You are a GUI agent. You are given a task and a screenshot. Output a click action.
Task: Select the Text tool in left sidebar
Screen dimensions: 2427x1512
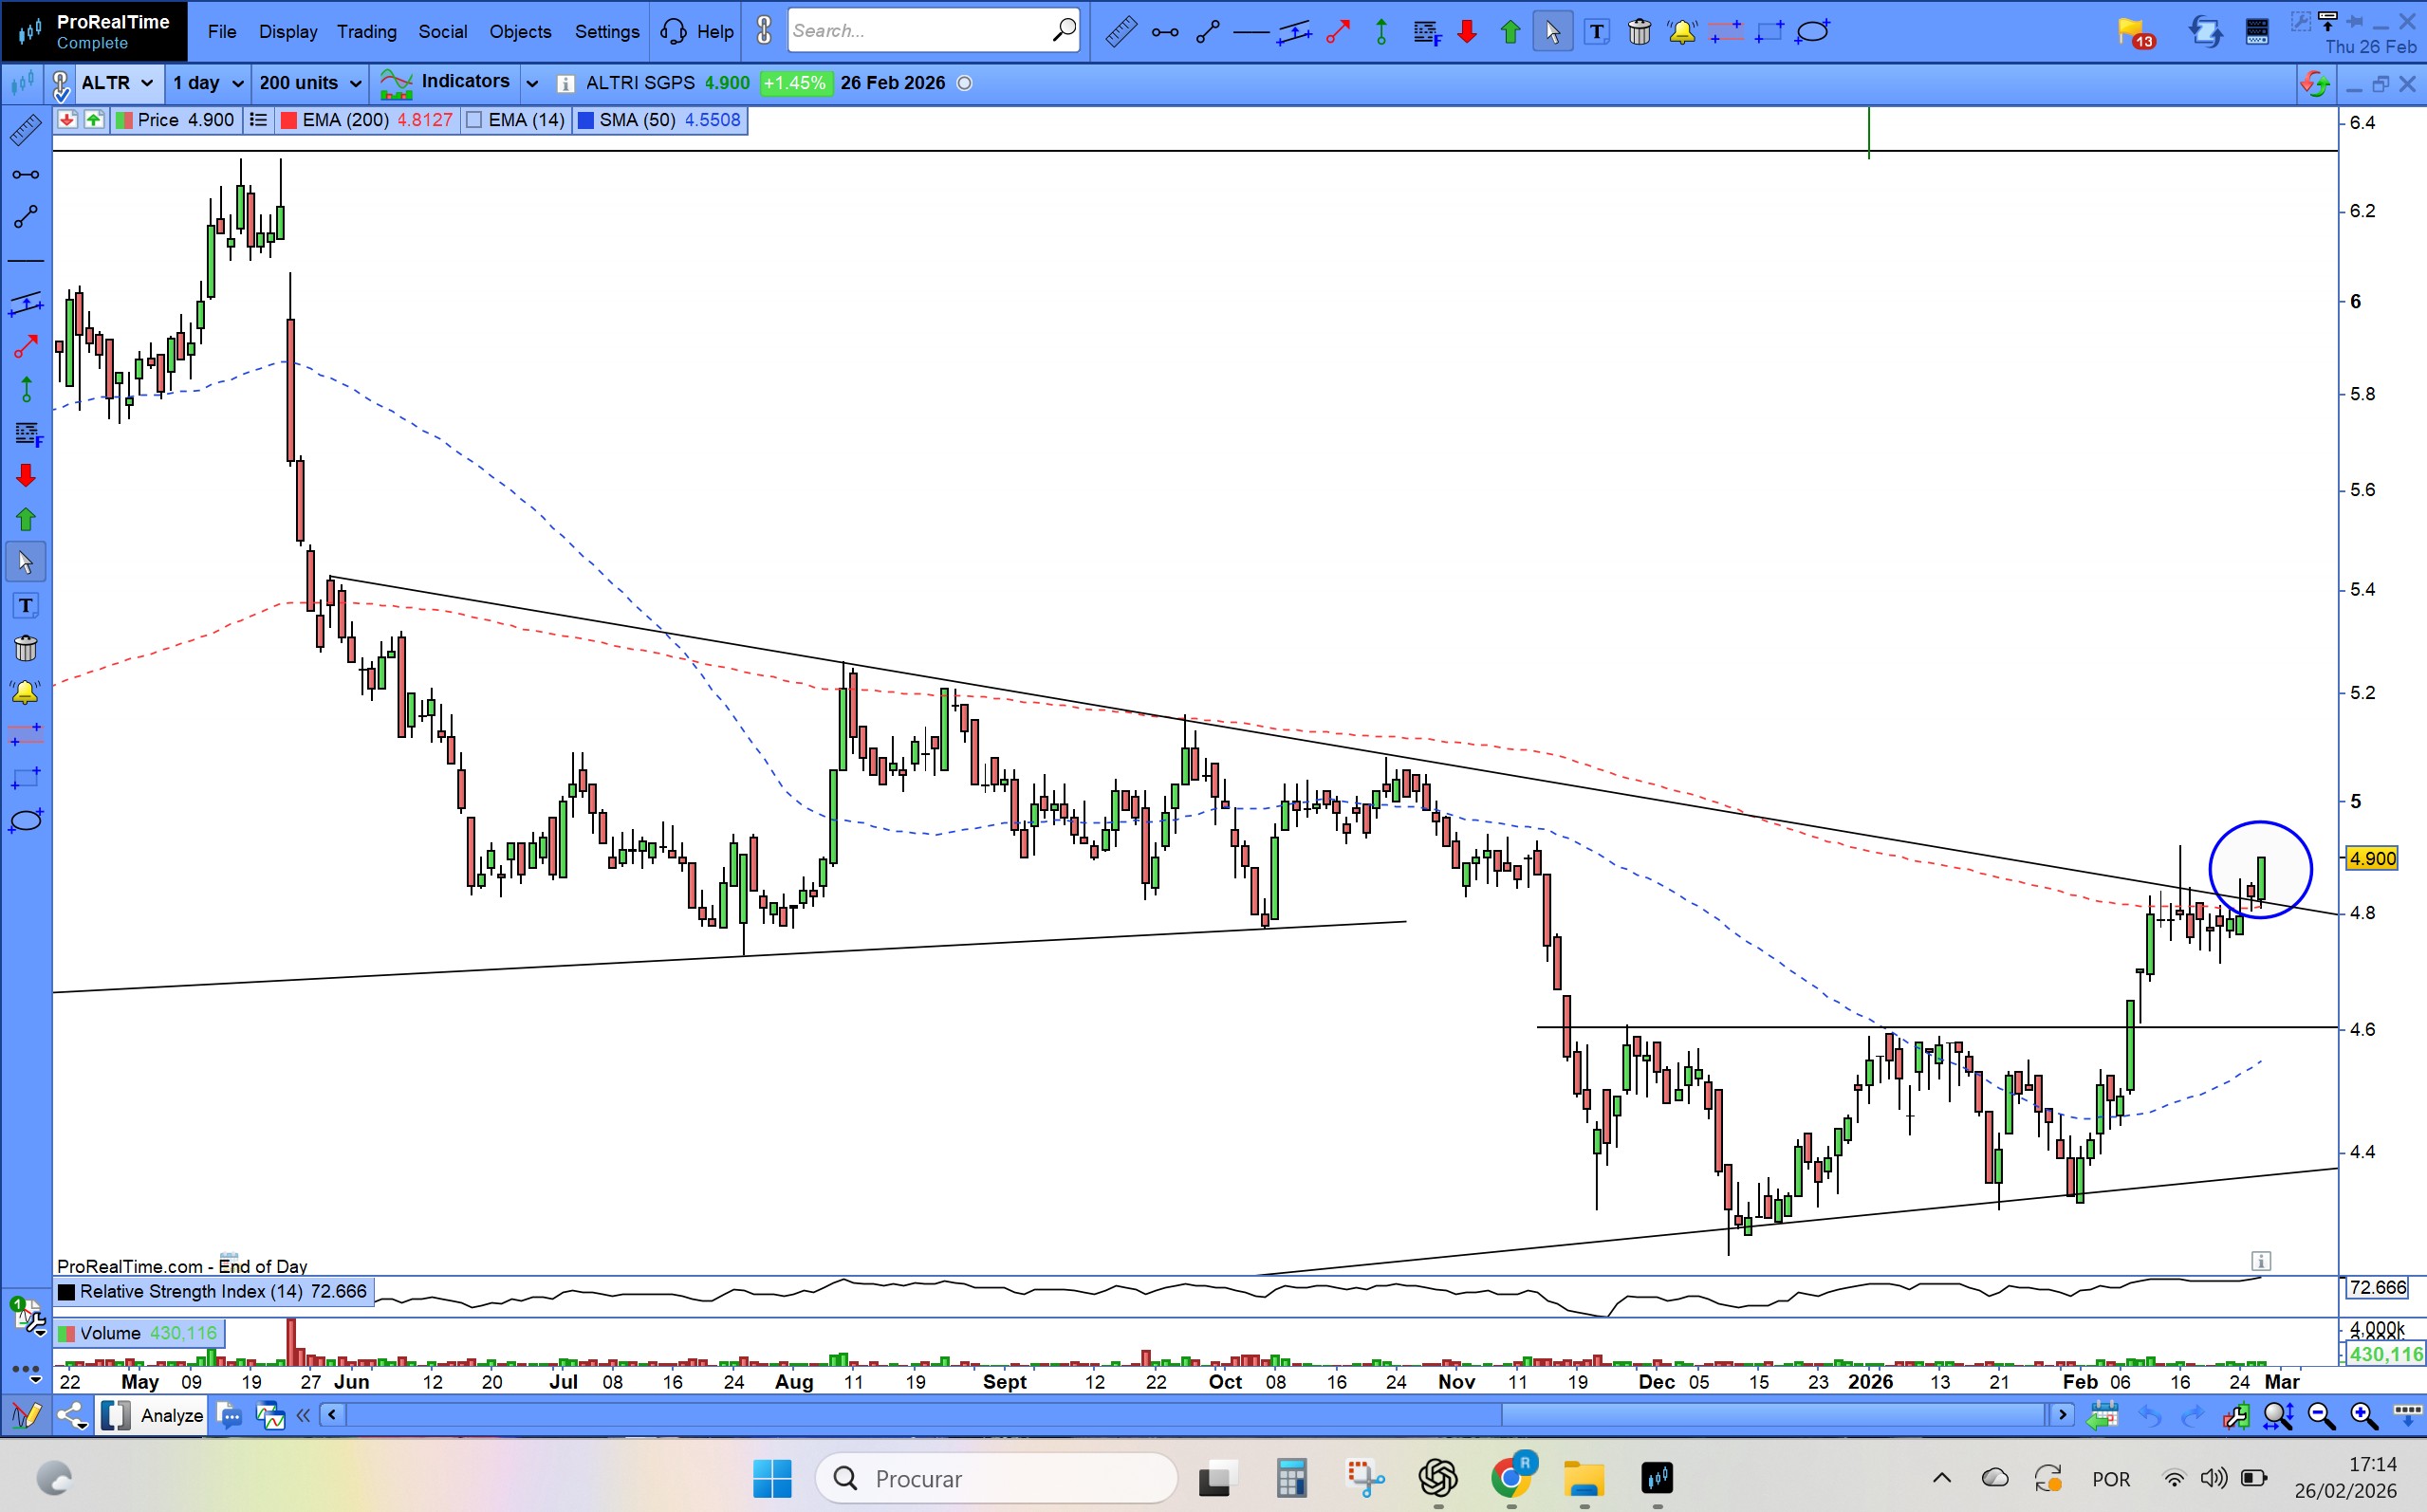coord(25,606)
